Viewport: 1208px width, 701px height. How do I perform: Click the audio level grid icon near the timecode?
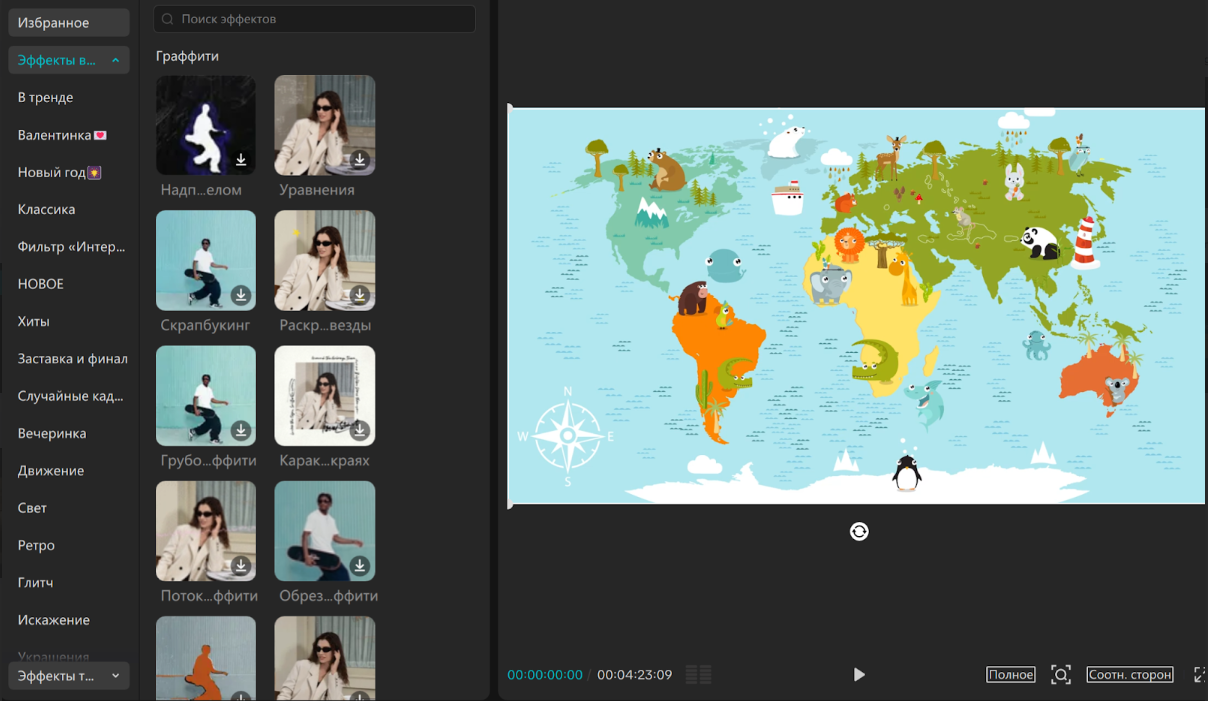pyautogui.click(x=699, y=675)
